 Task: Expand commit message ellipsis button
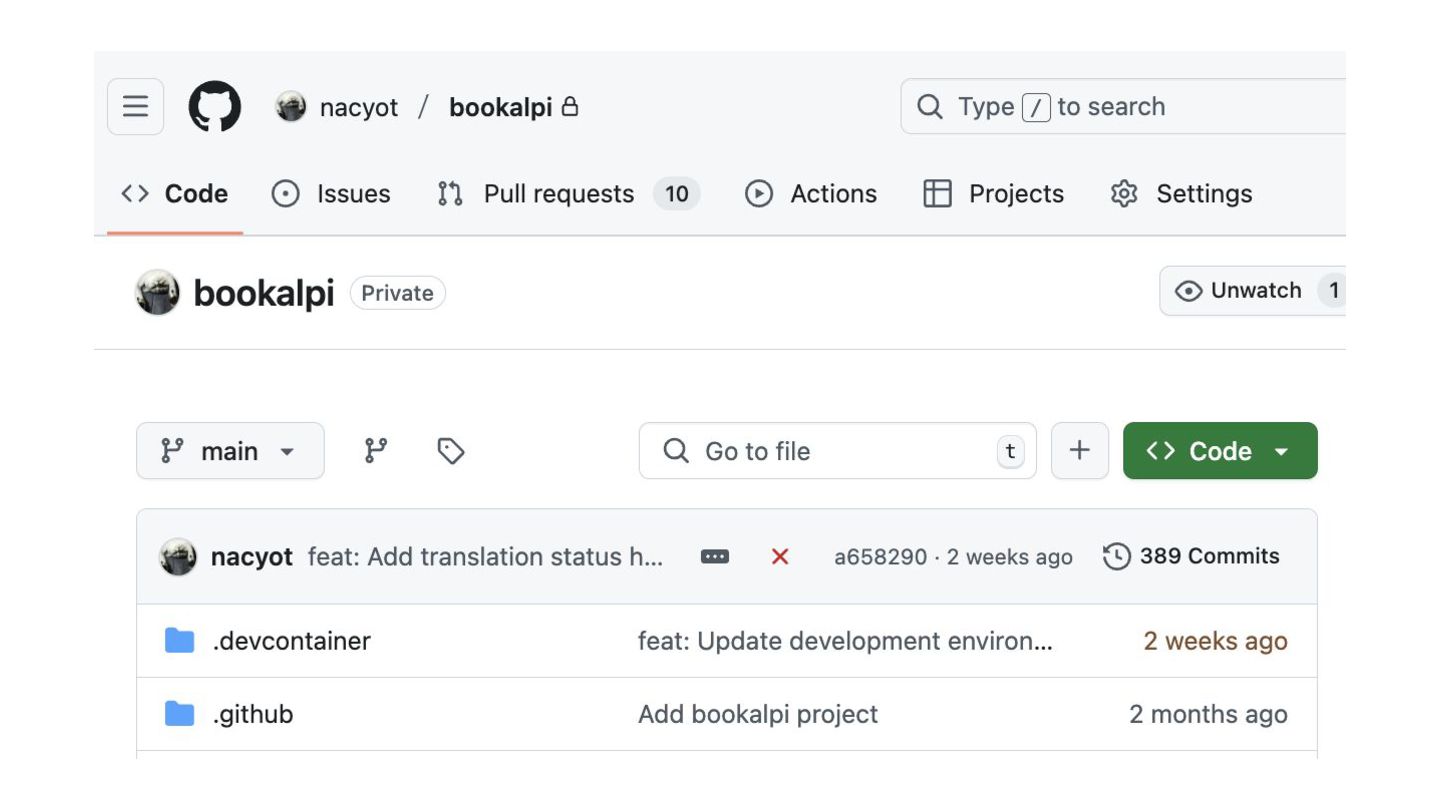tap(715, 557)
